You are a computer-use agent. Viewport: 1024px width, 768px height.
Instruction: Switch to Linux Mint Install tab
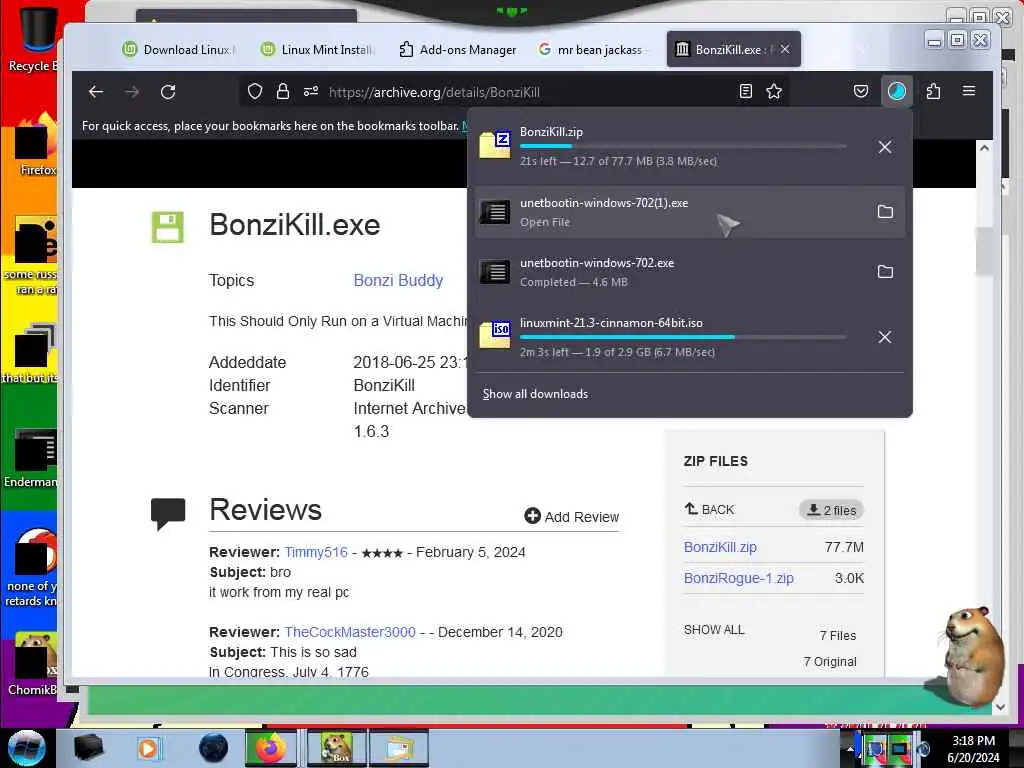318,50
